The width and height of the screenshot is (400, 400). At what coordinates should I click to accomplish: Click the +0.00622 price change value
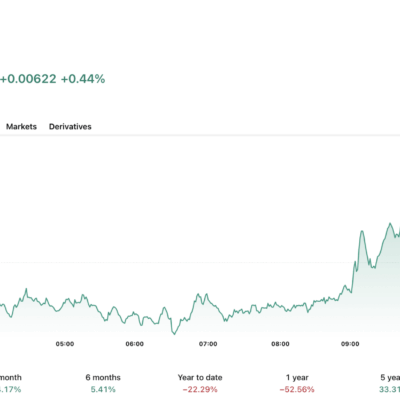[x=28, y=79]
